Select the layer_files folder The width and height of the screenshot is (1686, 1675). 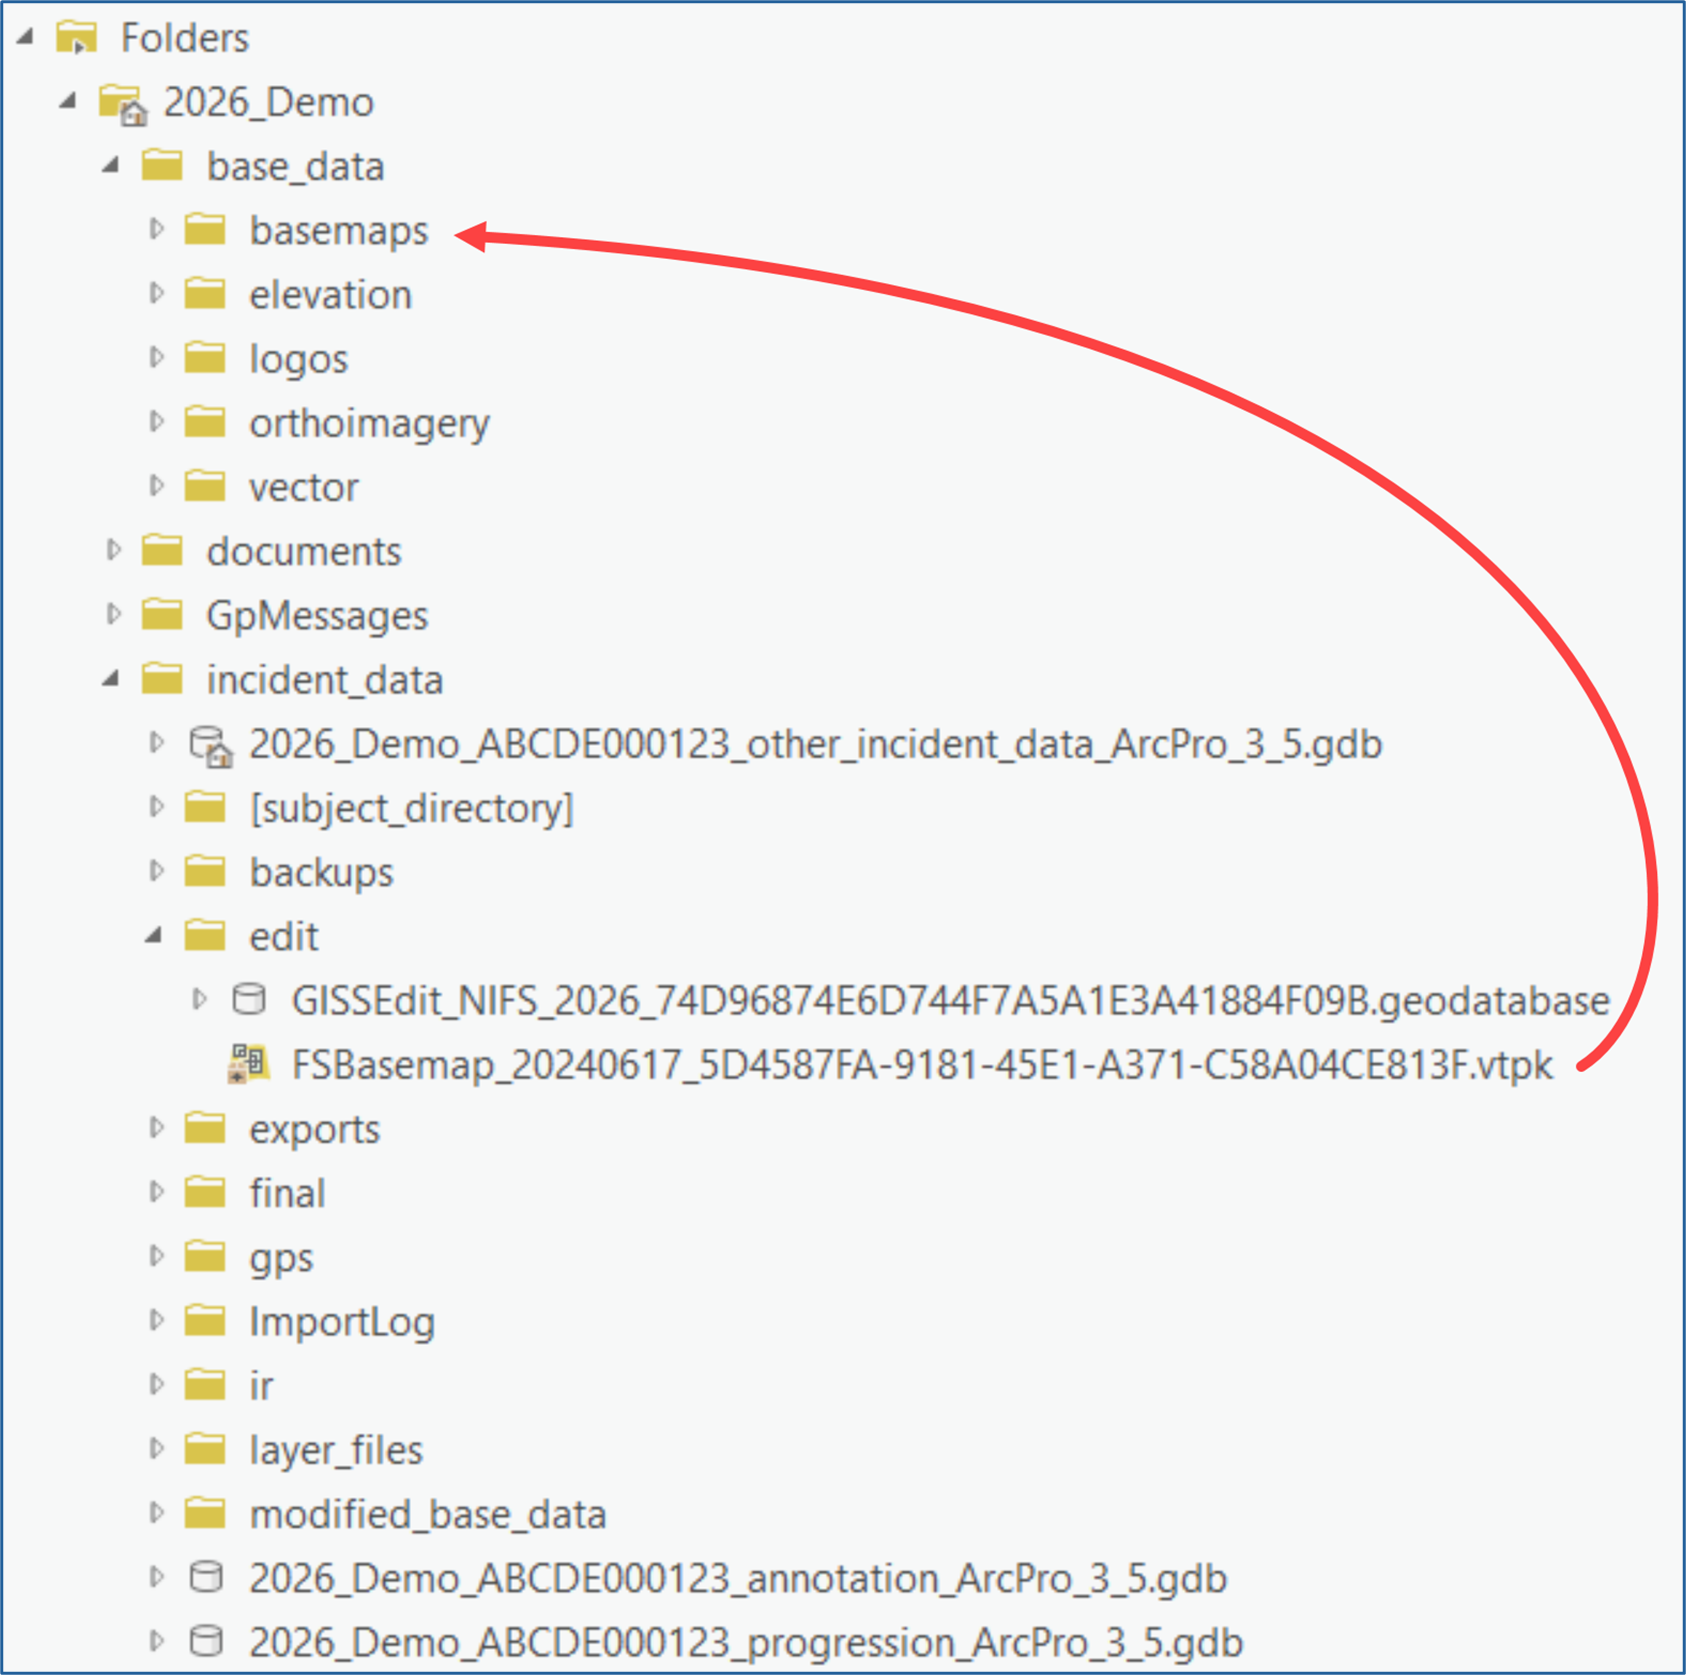pyautogui.click(x=335, y=1449)
